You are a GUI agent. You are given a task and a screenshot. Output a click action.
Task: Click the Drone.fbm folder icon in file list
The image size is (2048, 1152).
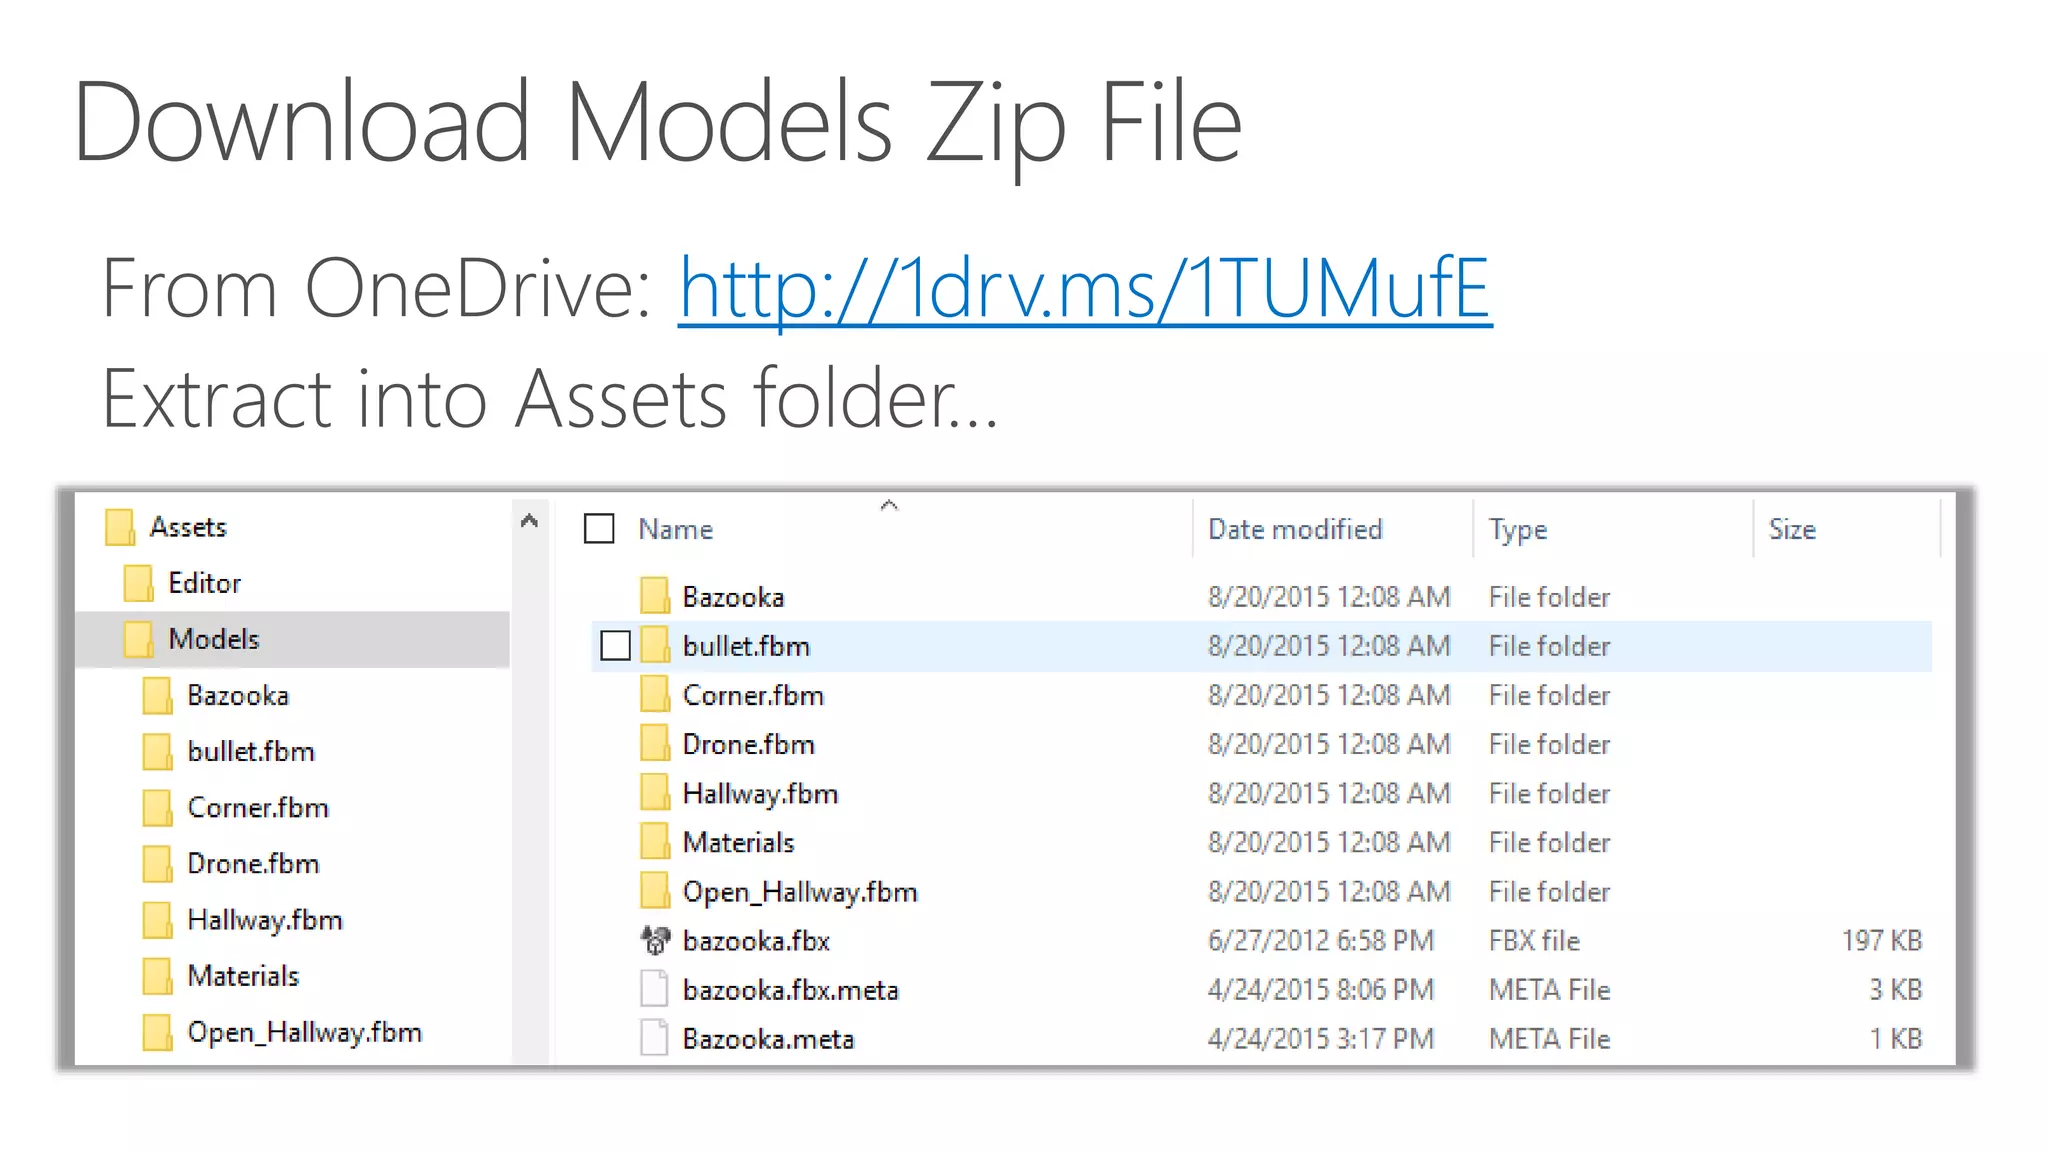point(655,744)
